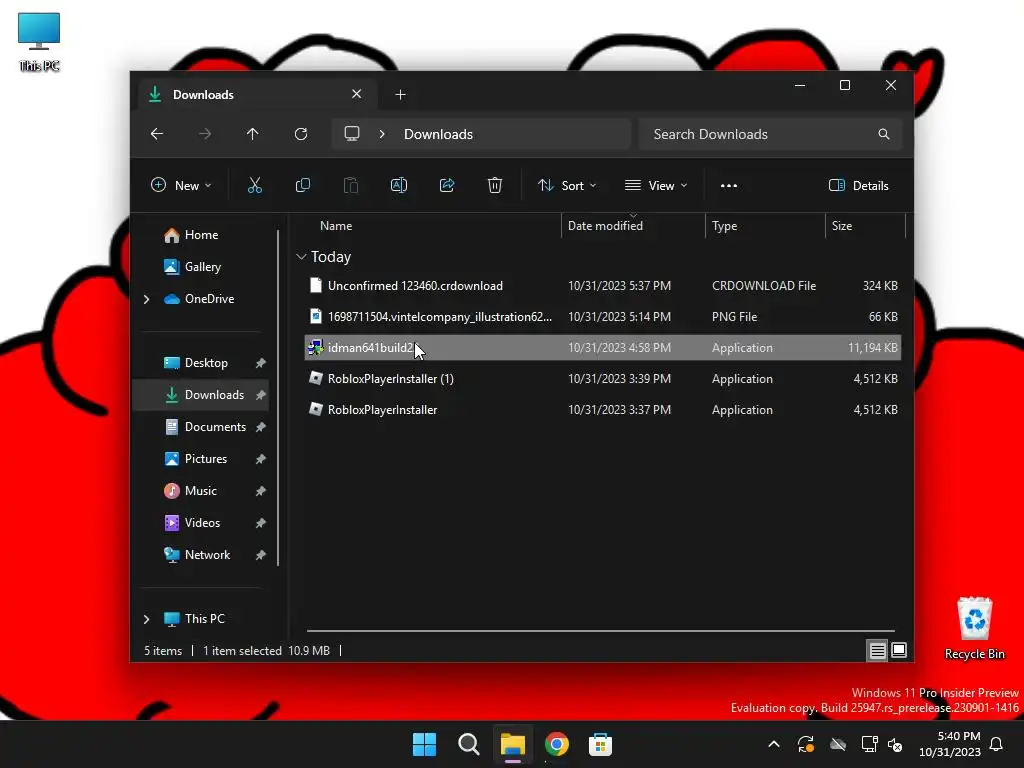Open the Sort dropdown
This screenshot has height=768, width=1024.
(567, 185)
